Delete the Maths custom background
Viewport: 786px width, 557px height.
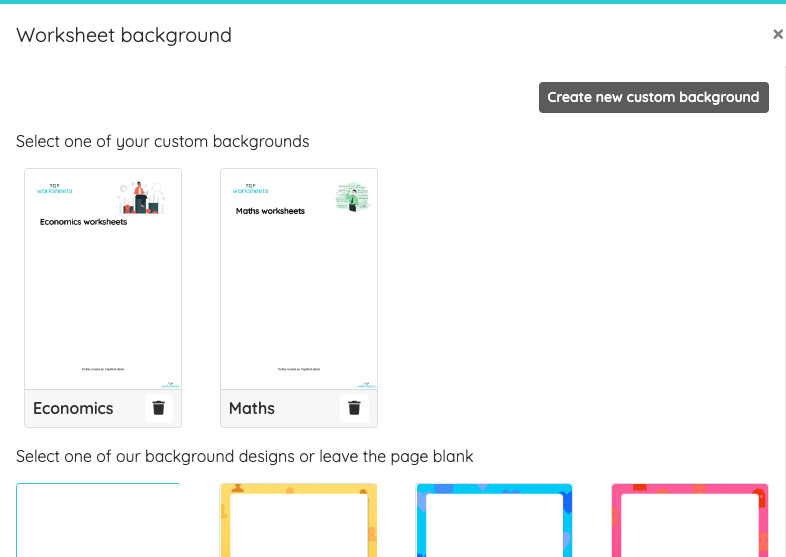coord(354,408)
